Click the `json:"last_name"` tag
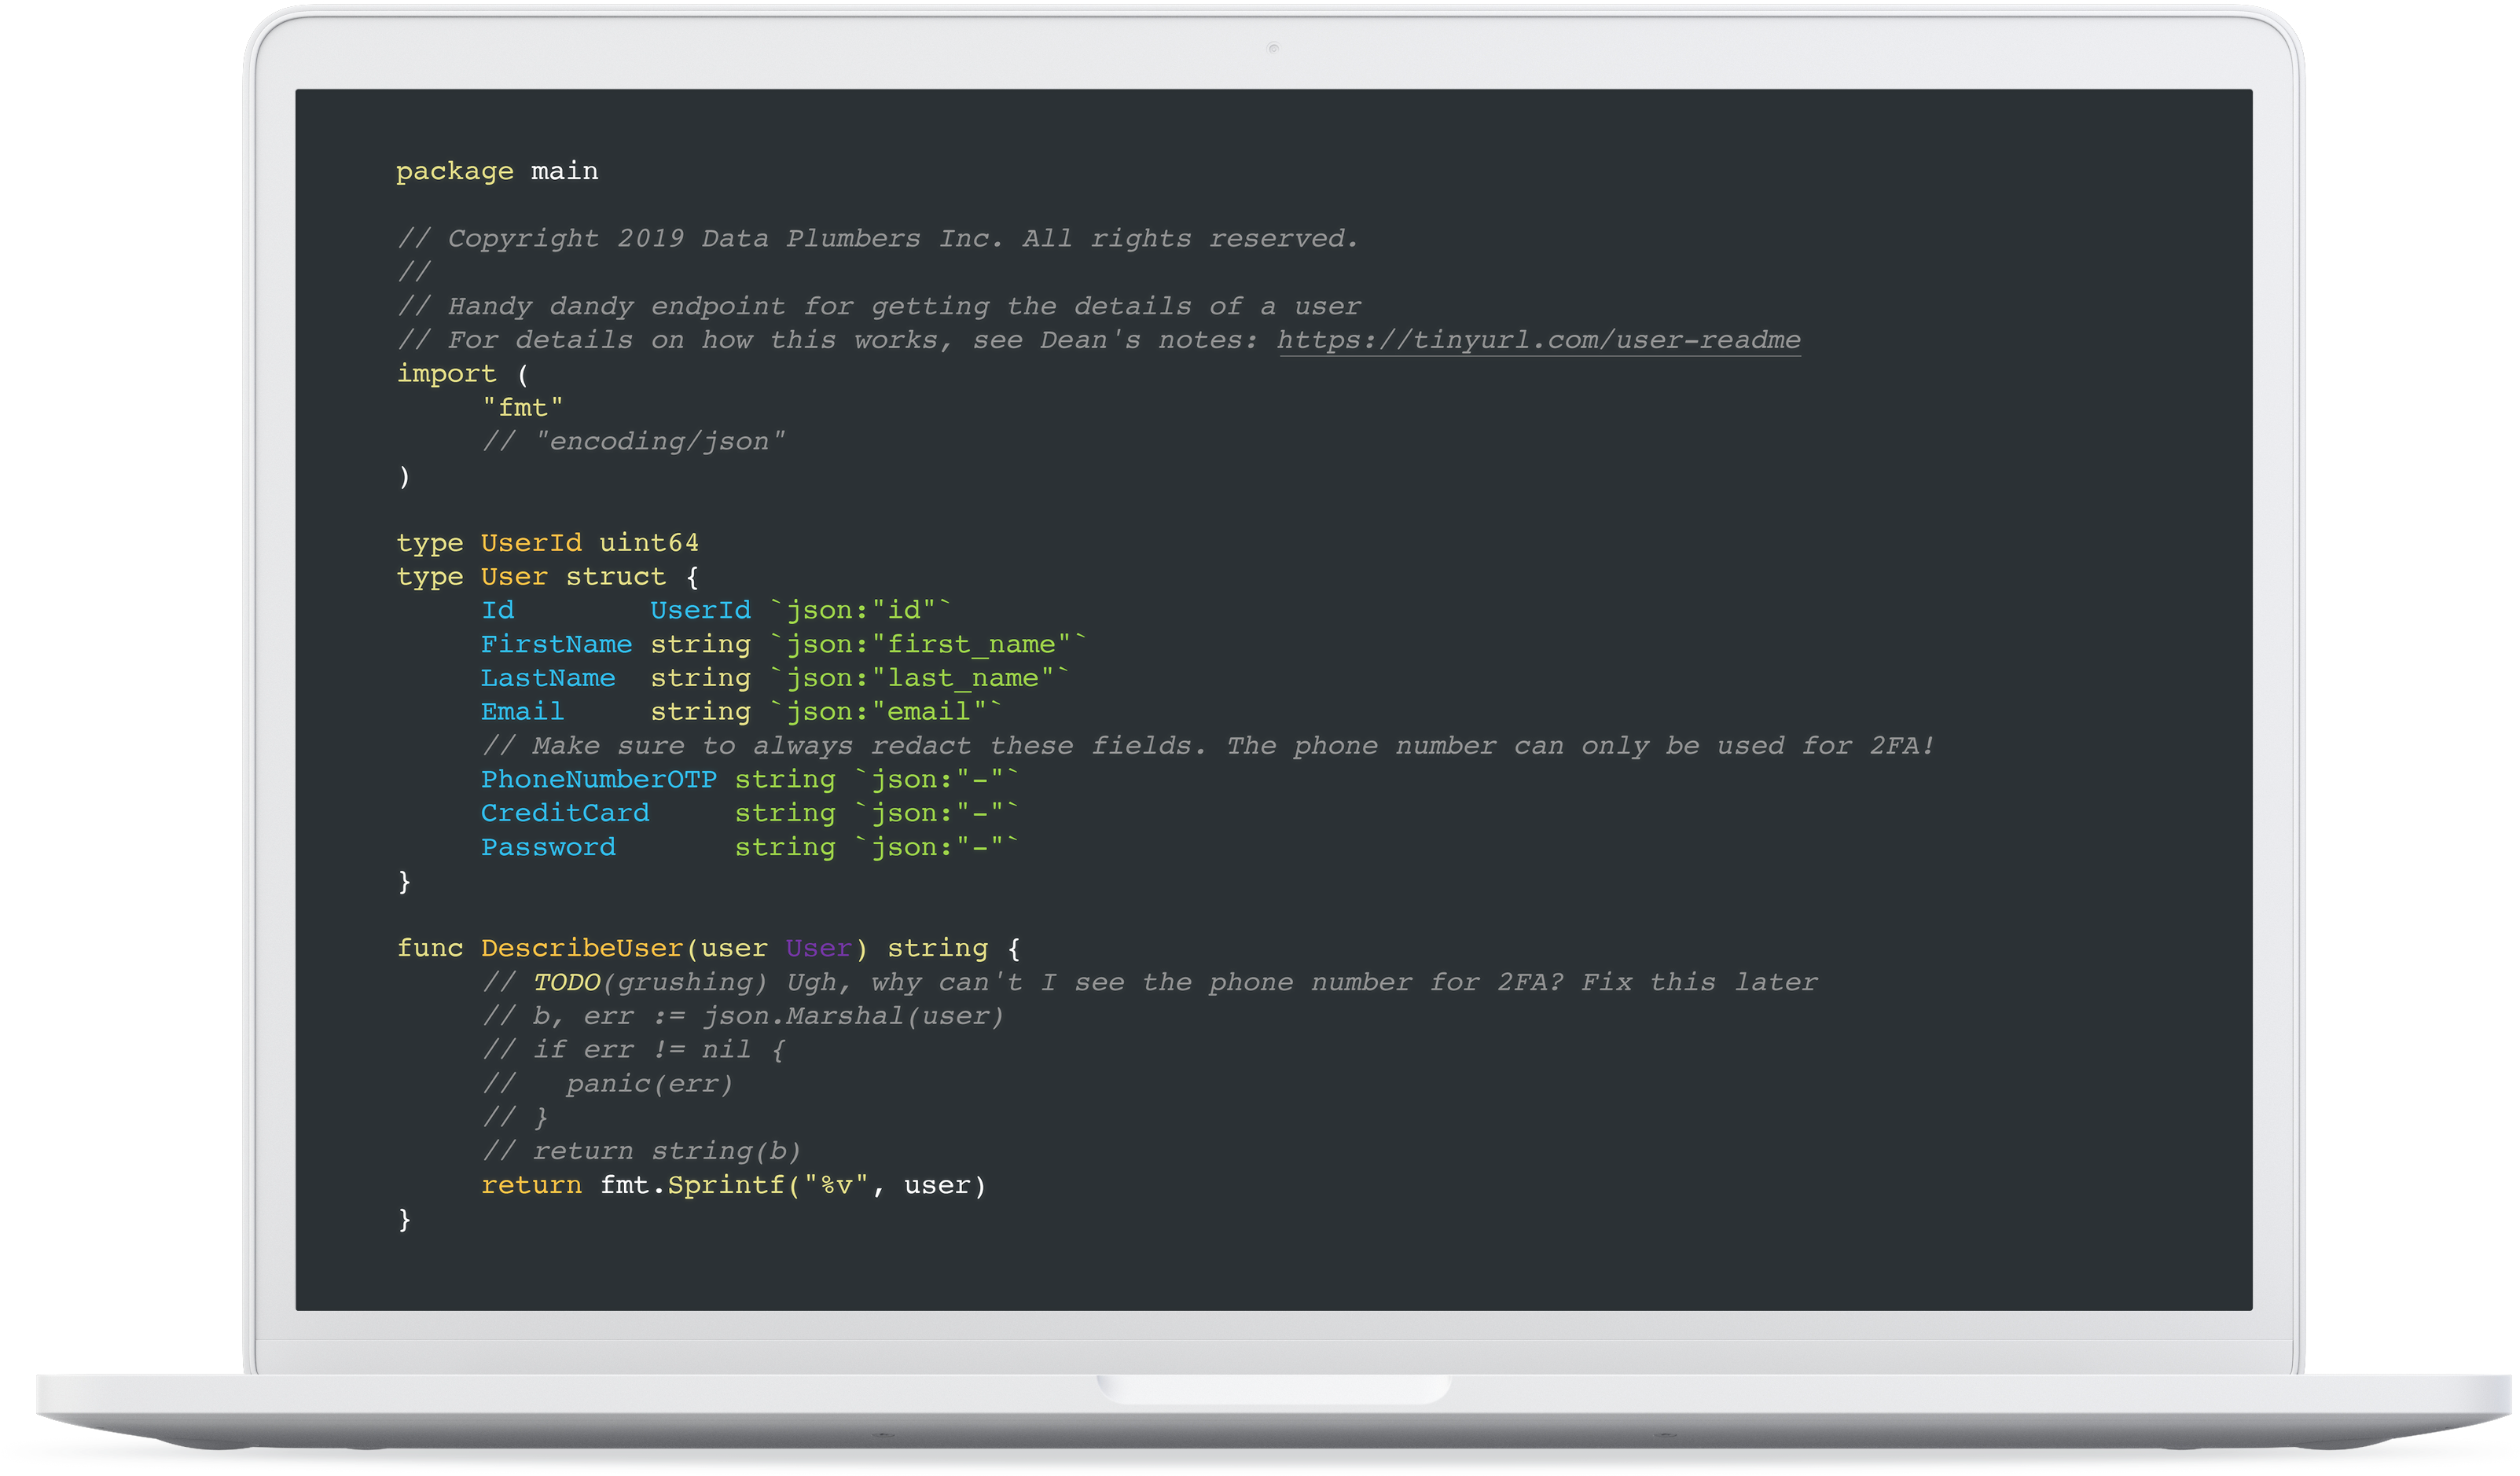2520x1476 pixels. click(919, 678)
